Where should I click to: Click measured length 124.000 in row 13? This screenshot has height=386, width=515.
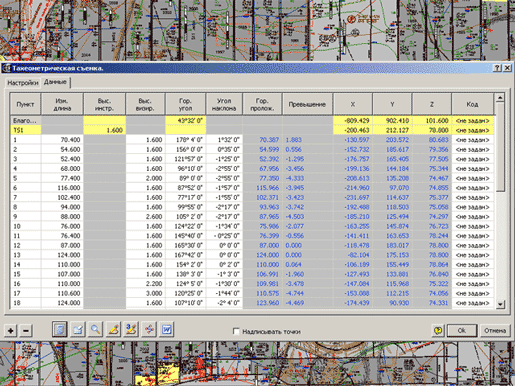pos(62,255)
